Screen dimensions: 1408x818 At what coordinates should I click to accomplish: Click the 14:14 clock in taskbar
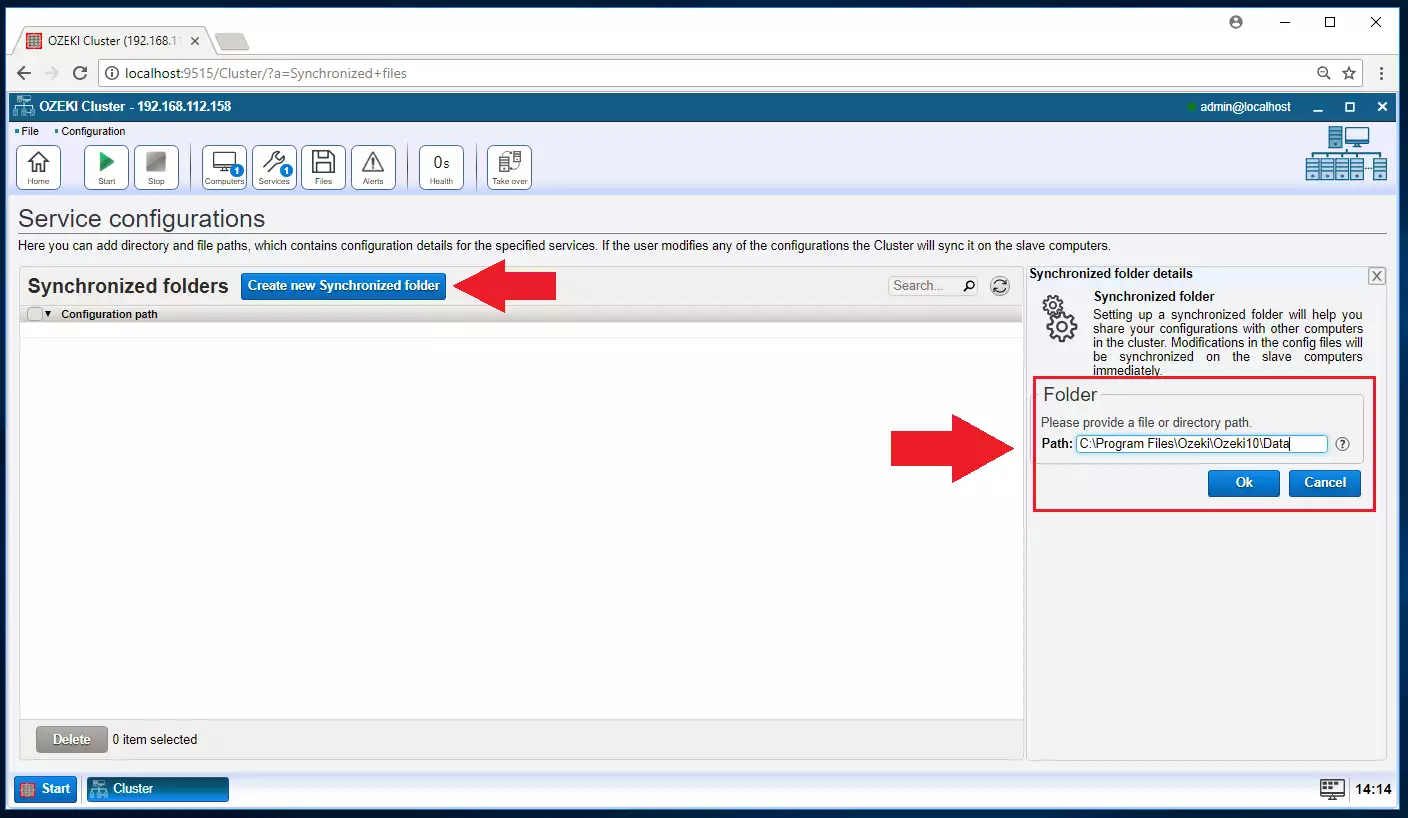[1373, 789]
